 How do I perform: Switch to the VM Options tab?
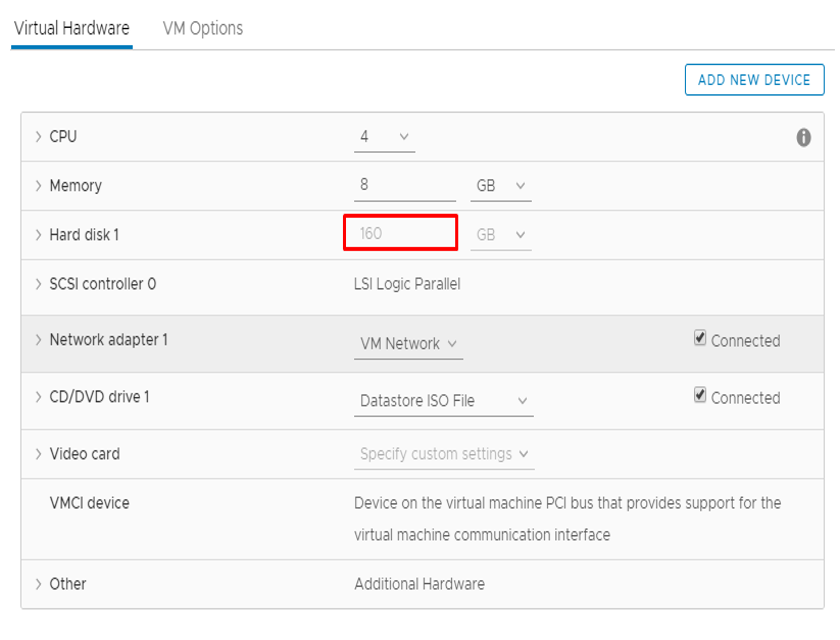203,28
